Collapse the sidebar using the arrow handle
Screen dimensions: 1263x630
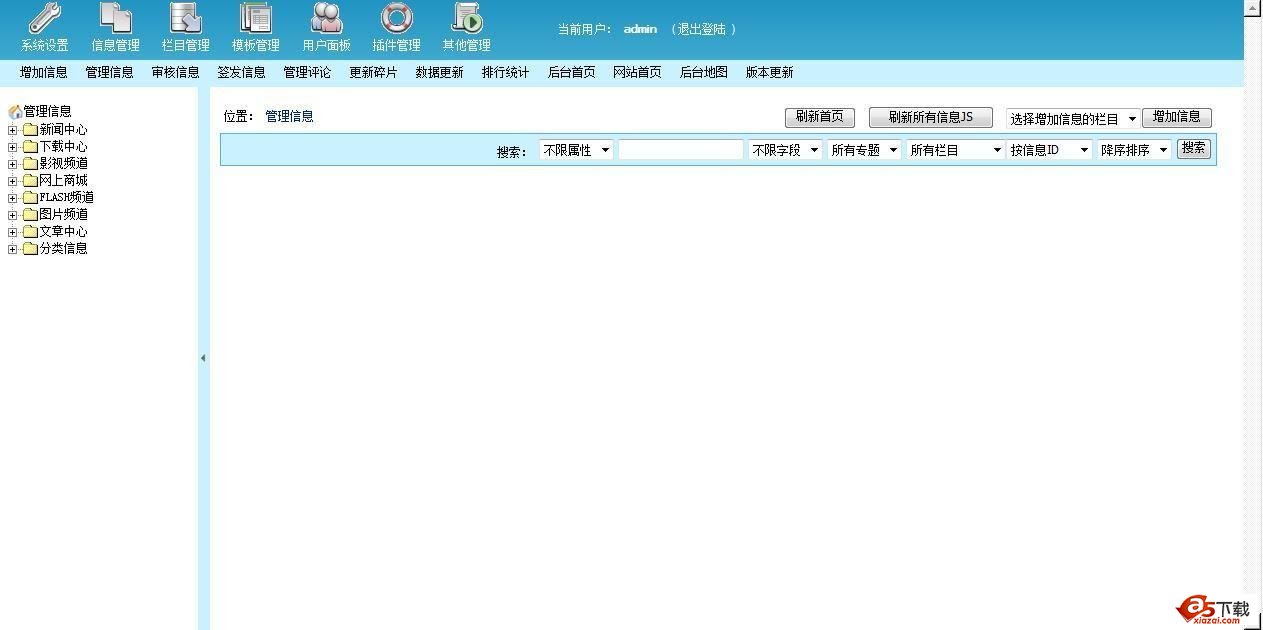click(x=203, y=357)
